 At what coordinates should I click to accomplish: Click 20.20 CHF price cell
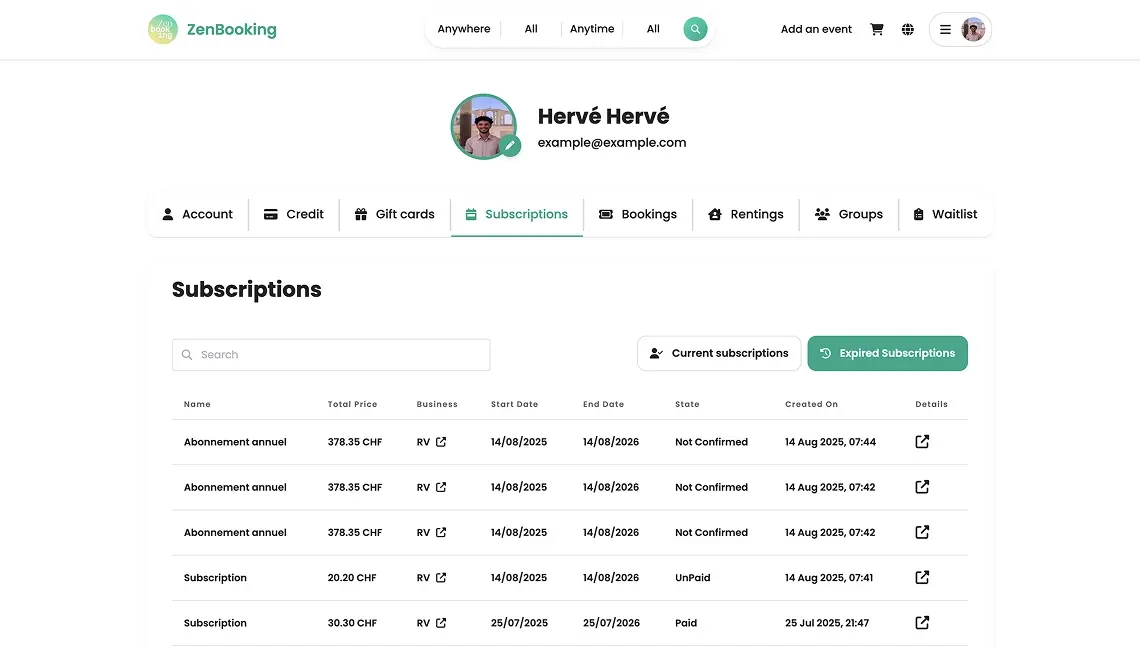352,577
